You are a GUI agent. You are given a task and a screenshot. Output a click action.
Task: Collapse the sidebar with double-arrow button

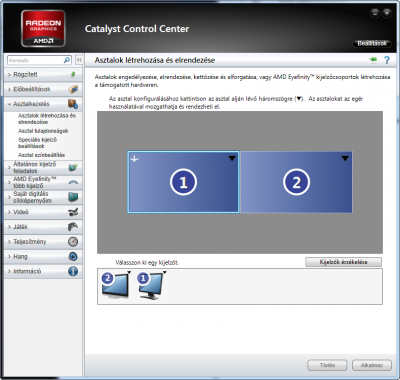79,60
